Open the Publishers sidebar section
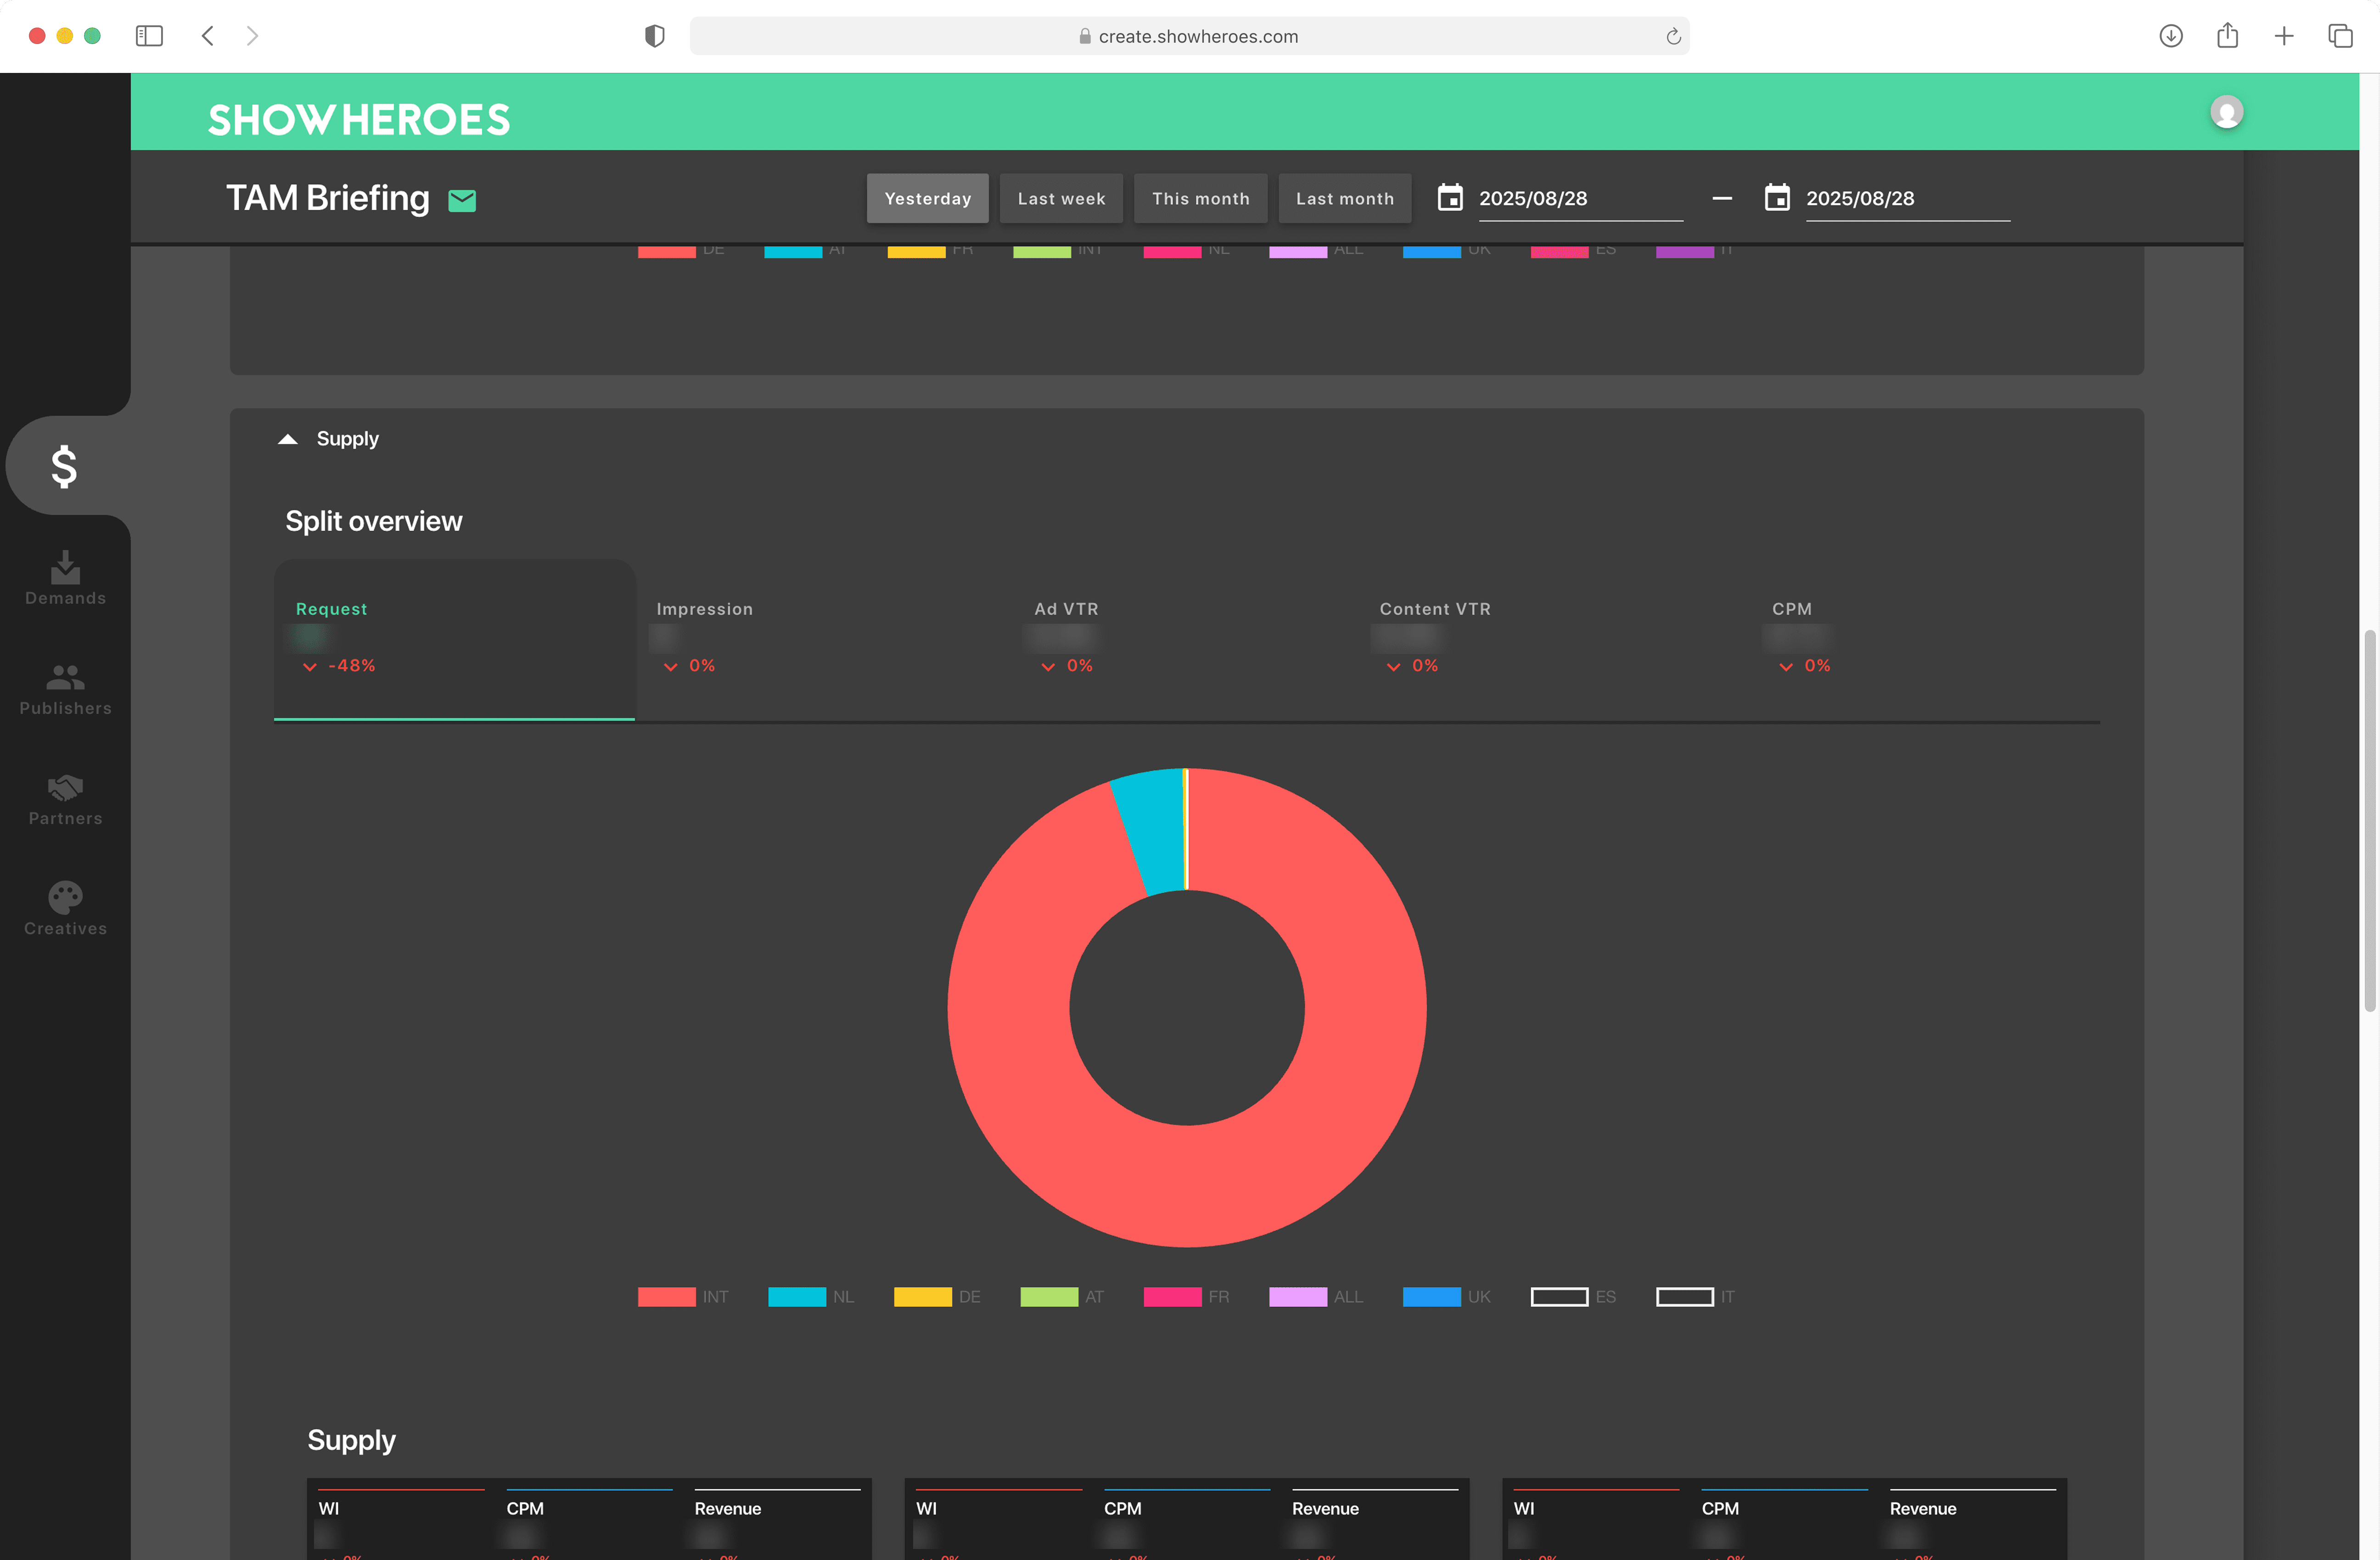2380x1560 pixels. pos(65,689)
